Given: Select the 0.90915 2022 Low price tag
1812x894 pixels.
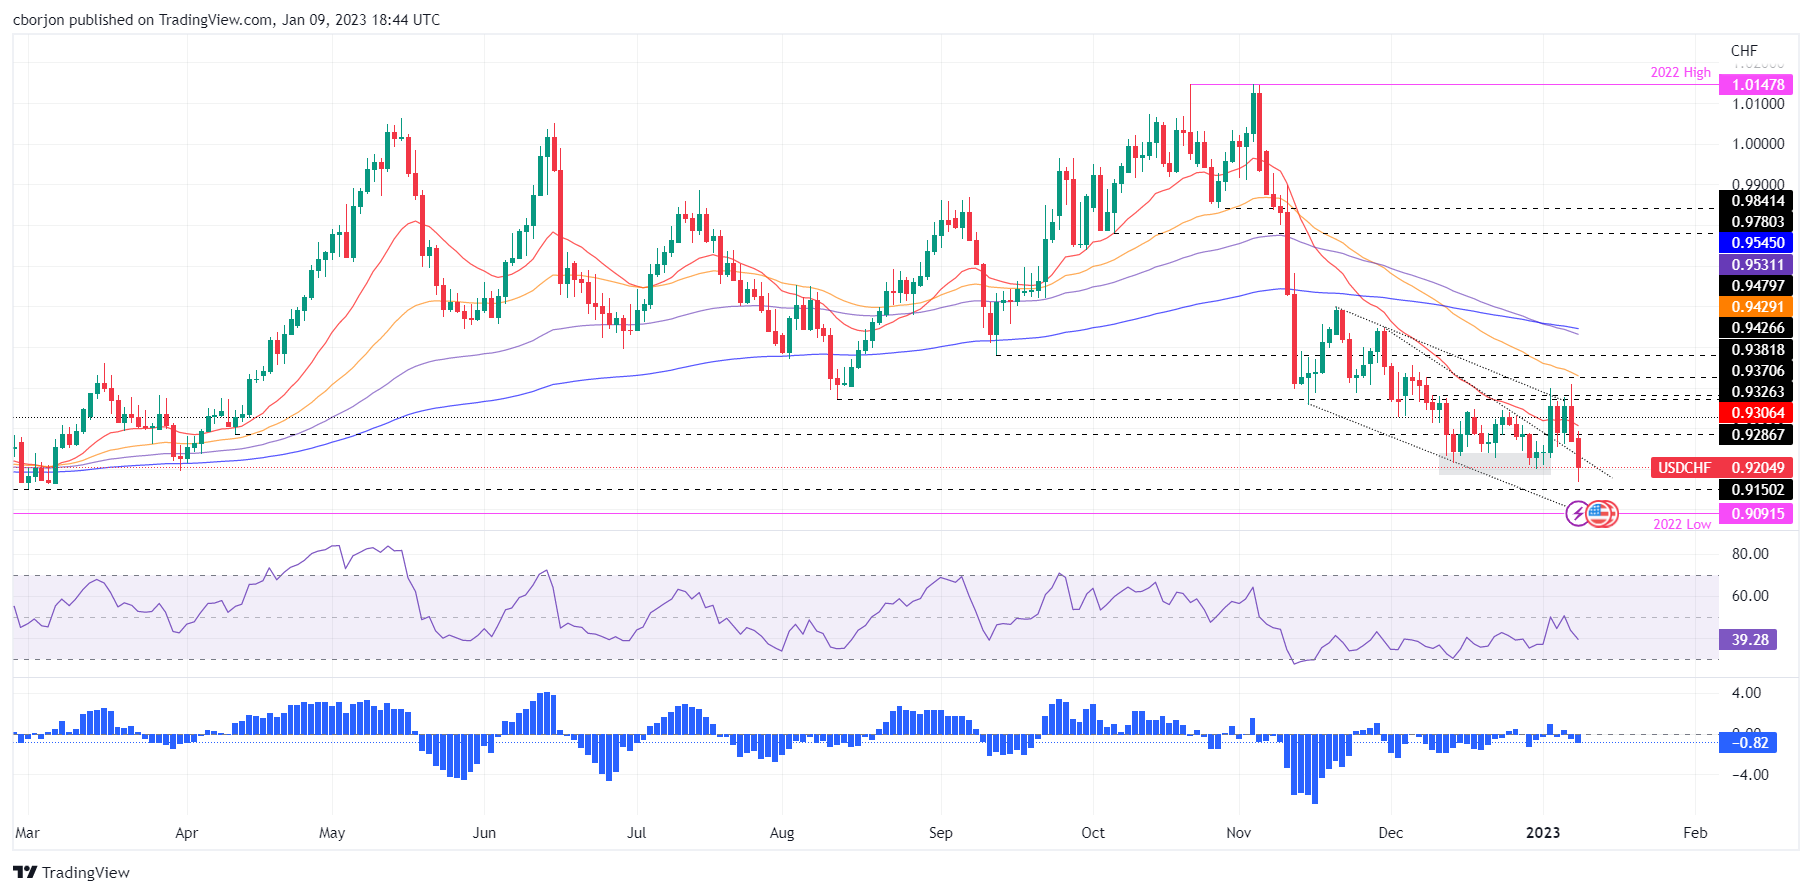Looking at the screenshot, I should [x=1756, y=514].
